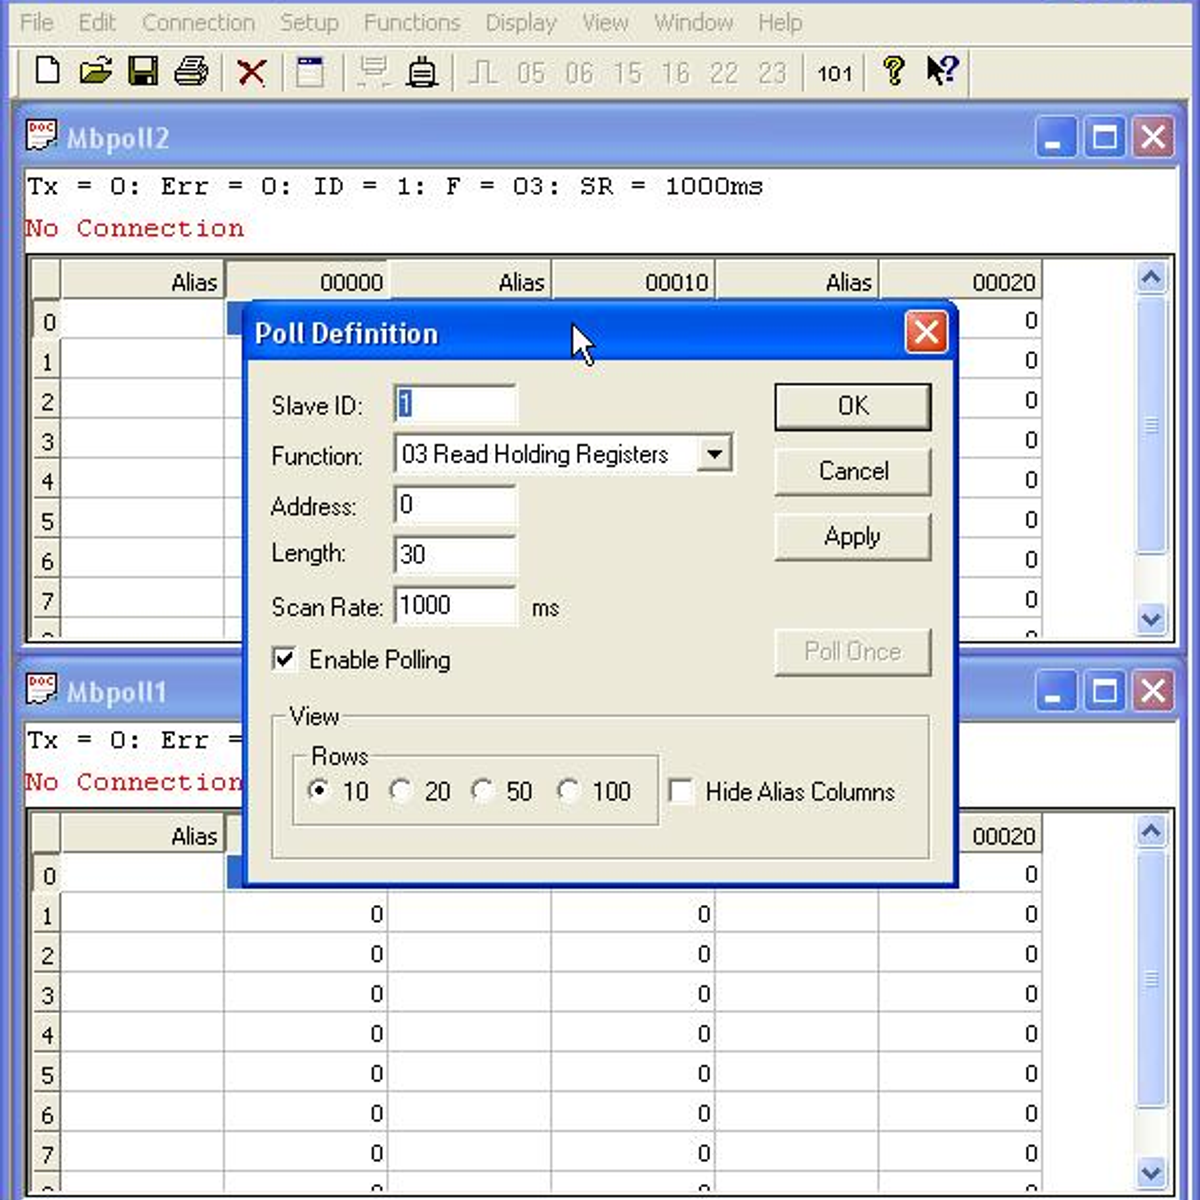Click the disconnect plug toolbar icon
This screenshot has width=1200, height=1200.
(422, 72)
